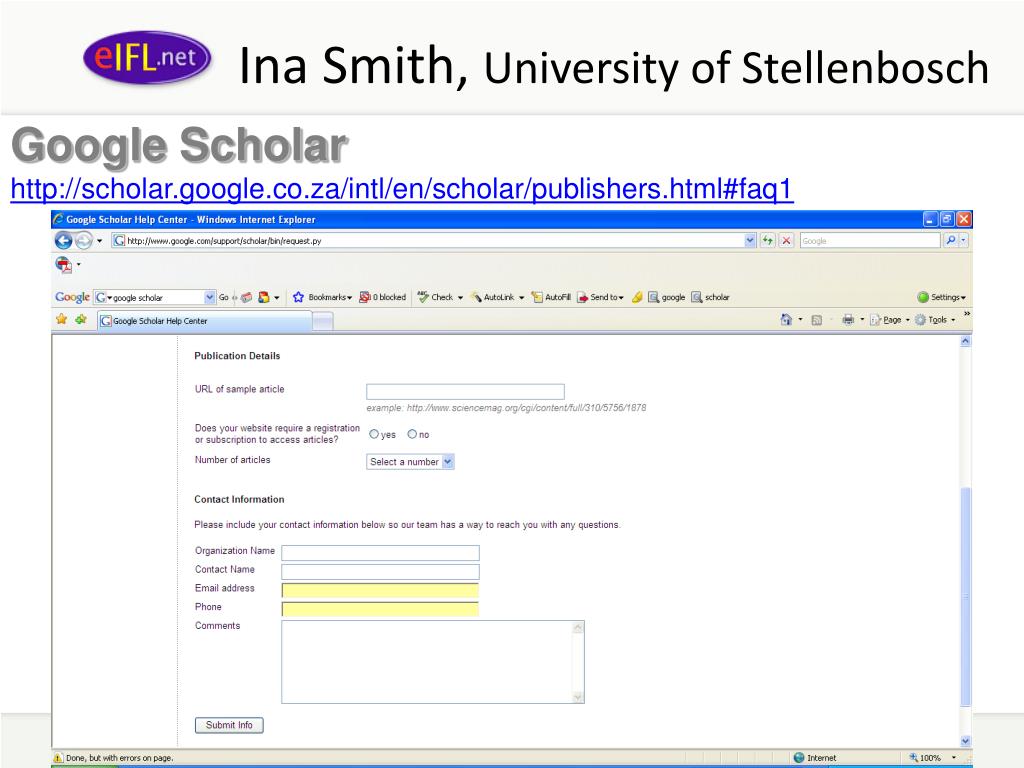Screen dimensions: 1024x768
Task: Click the Google search box in IE
Action: point(870,240)
